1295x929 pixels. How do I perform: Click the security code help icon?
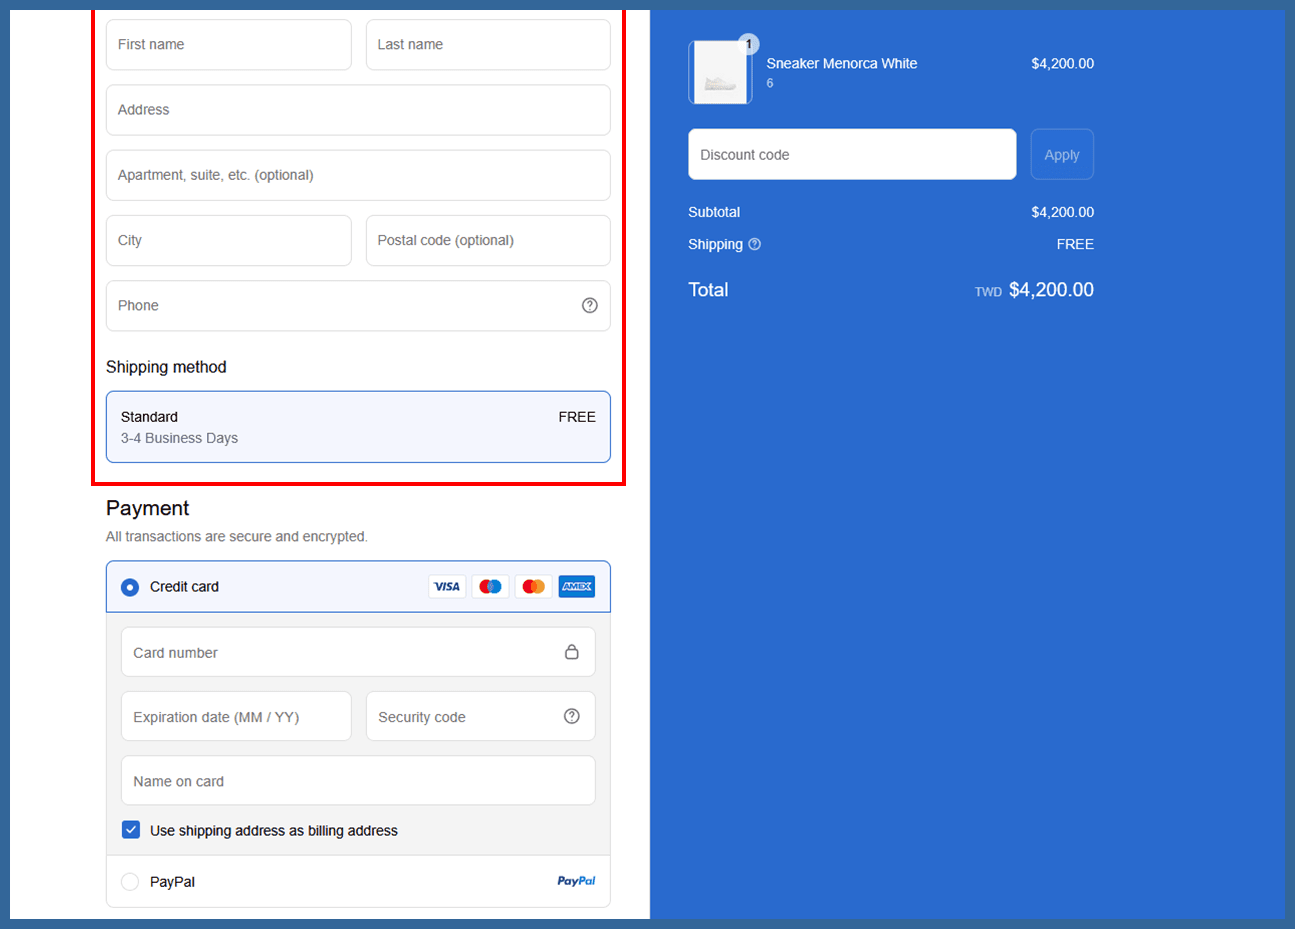click(x=572, y=716)
